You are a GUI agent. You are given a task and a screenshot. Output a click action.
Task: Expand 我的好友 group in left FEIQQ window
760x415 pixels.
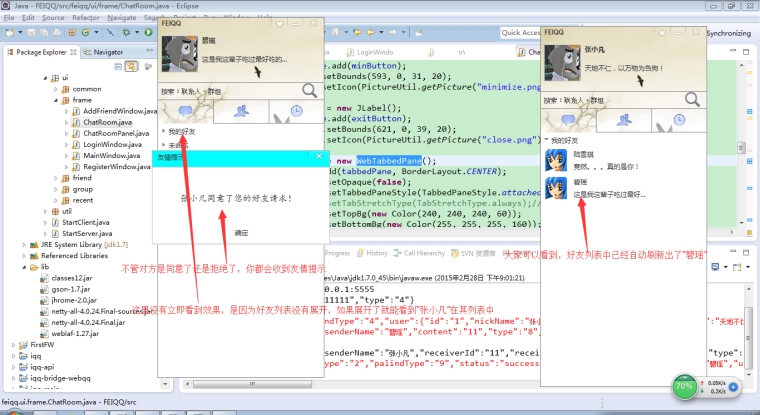[164, 131]
